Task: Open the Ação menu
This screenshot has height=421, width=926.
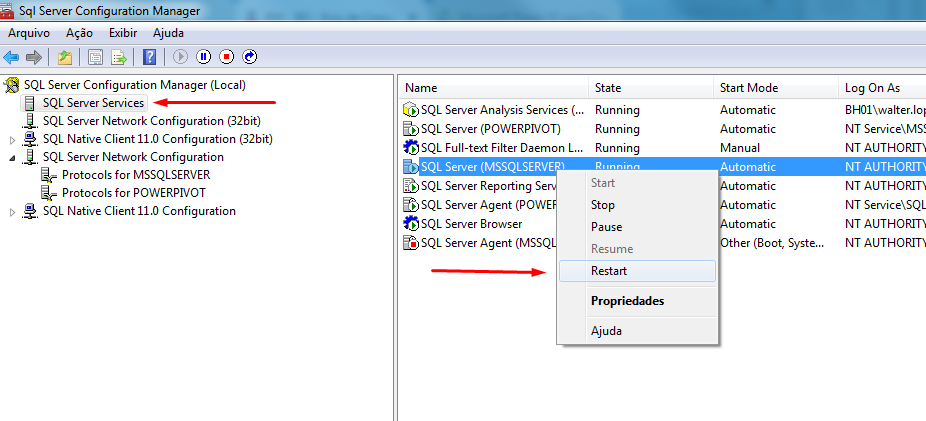Action: [79, 33]
